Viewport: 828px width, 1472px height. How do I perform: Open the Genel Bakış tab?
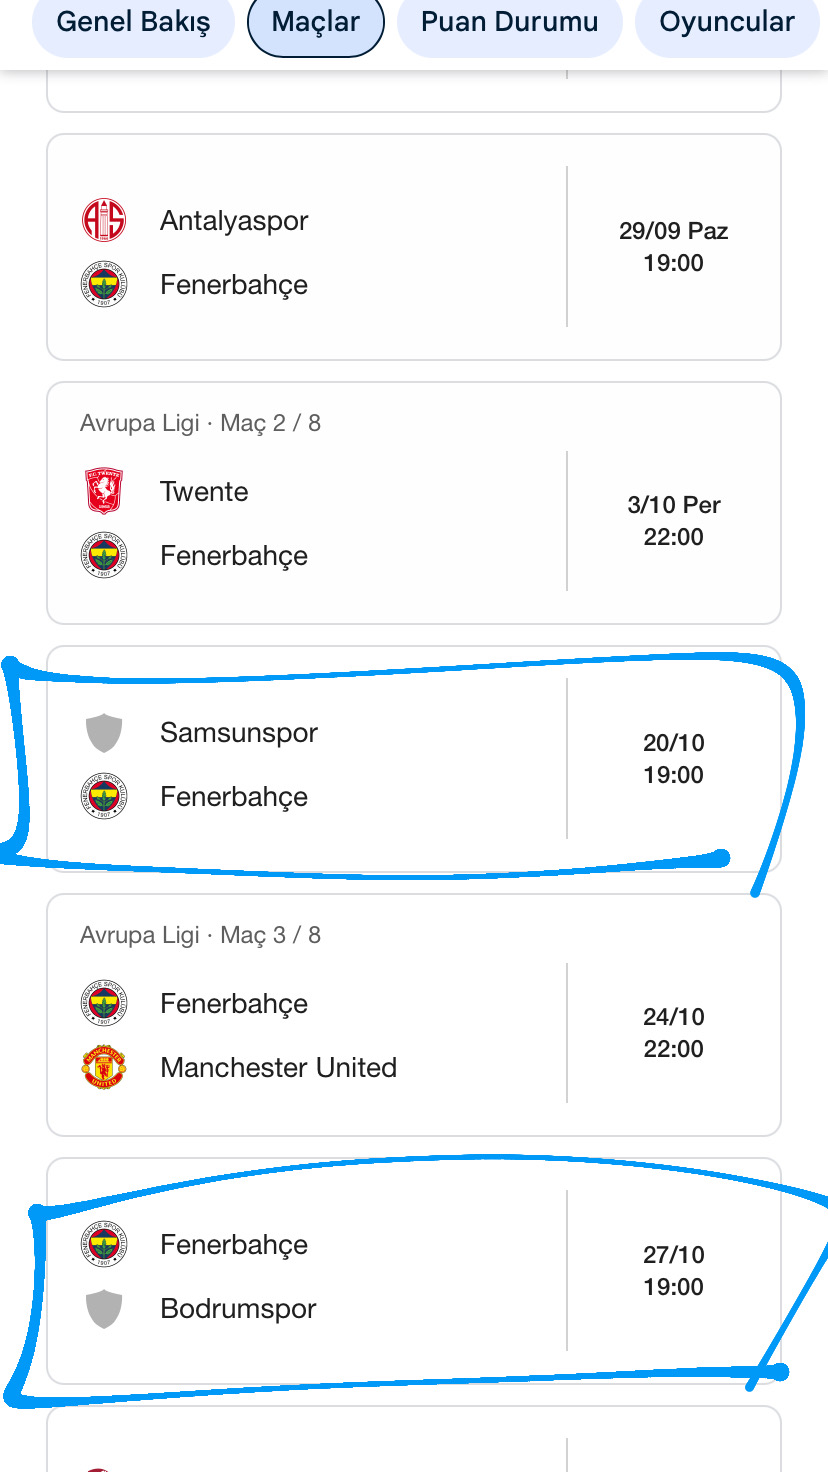tap(133, 23)
